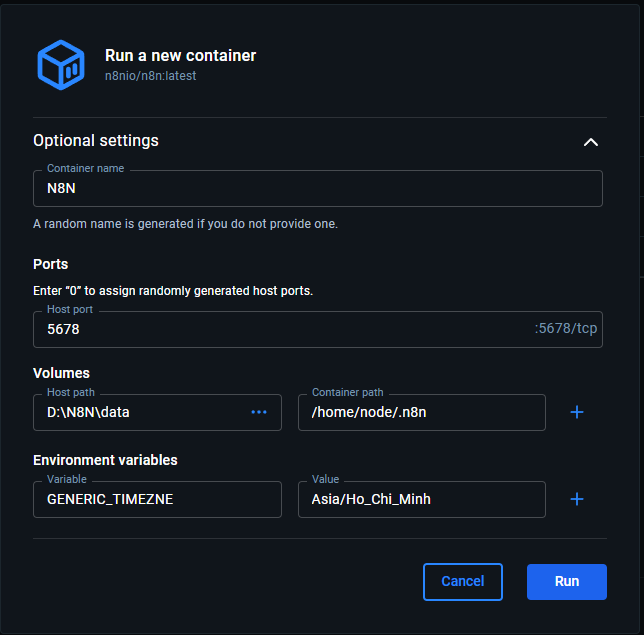Viewport: 644px width, 635px height.
Task: Edit the Container path field
Action: [x=422, y=412]
